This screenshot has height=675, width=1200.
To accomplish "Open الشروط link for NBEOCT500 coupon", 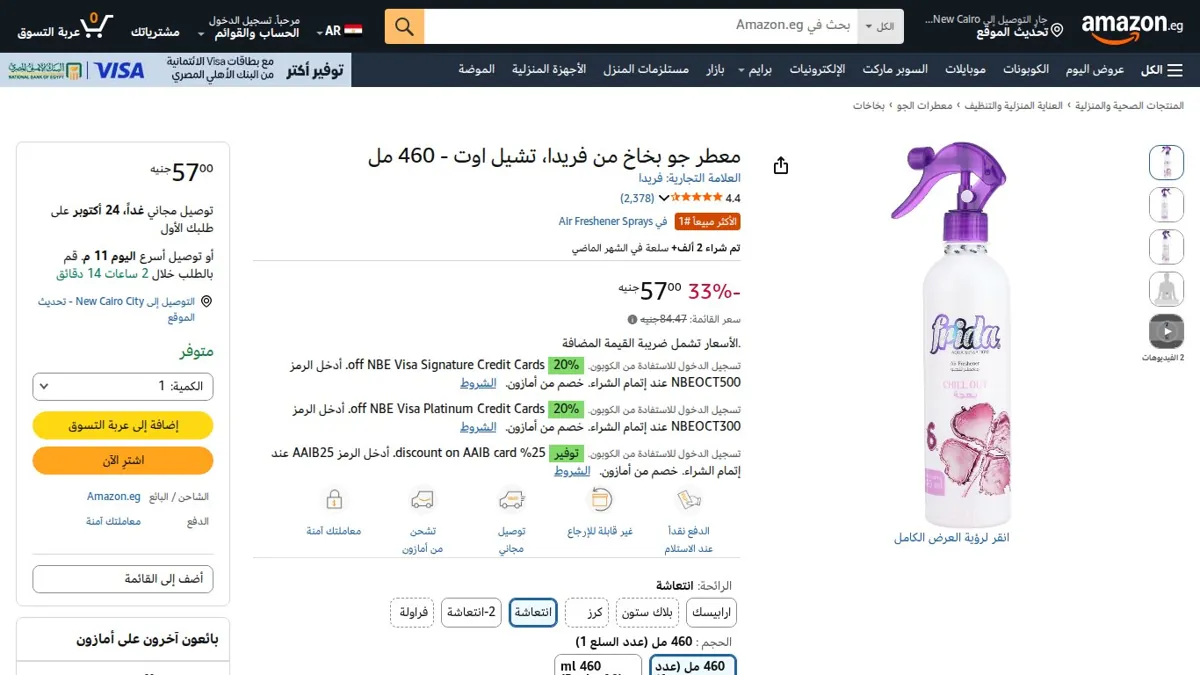I will [478, 383].
